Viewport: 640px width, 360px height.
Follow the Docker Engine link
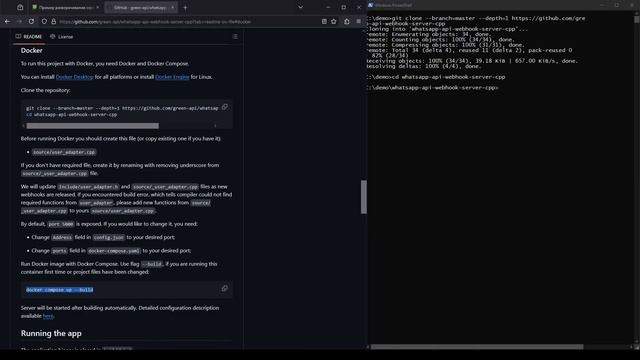(172, 77)
